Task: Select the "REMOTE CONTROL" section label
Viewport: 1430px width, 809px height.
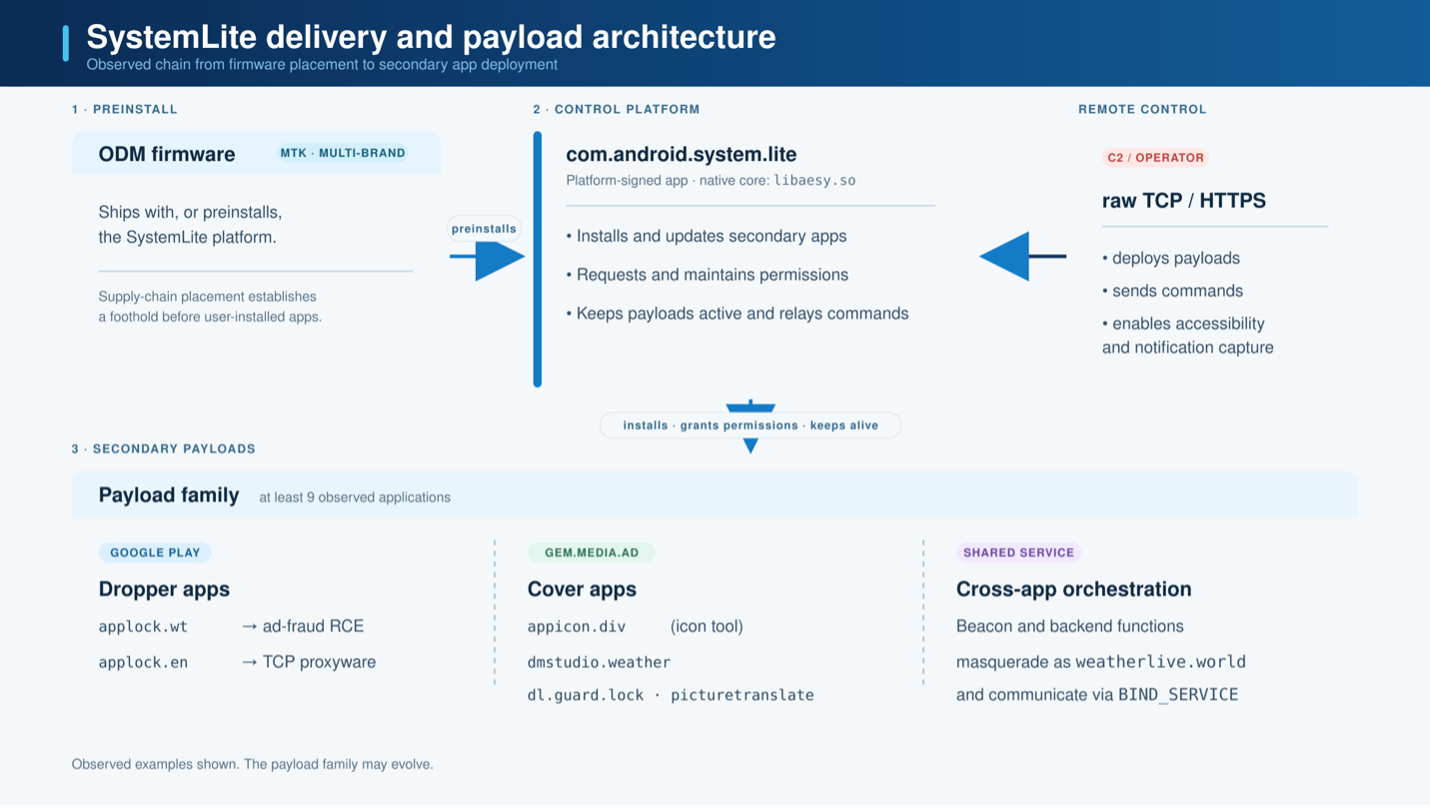Action: 1142,109
